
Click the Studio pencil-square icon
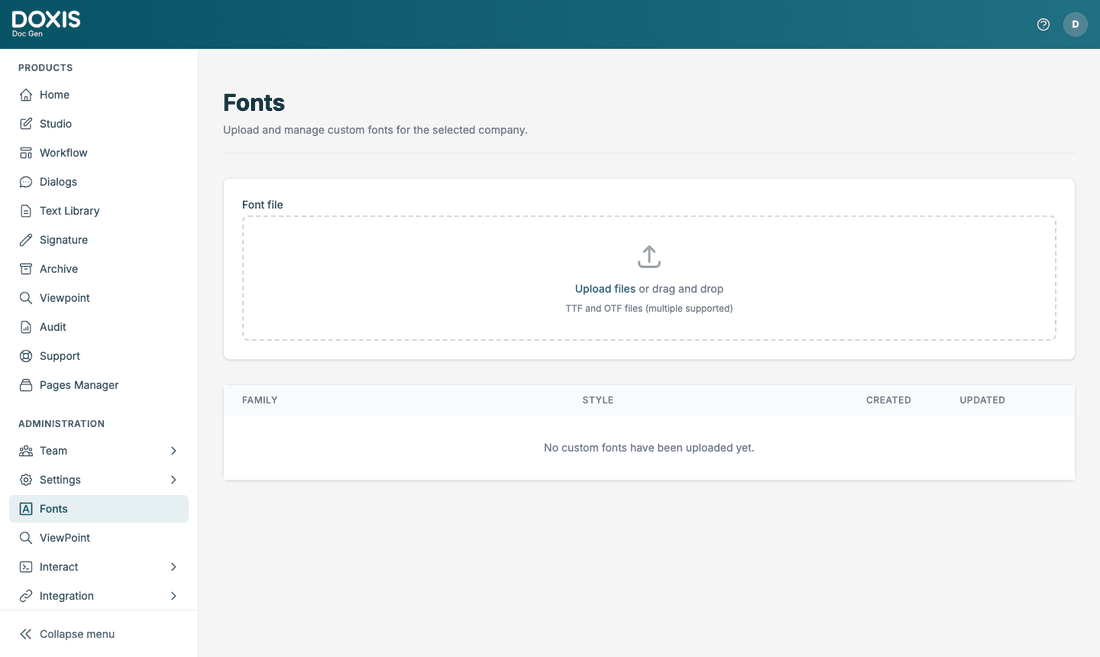point(26,123)
